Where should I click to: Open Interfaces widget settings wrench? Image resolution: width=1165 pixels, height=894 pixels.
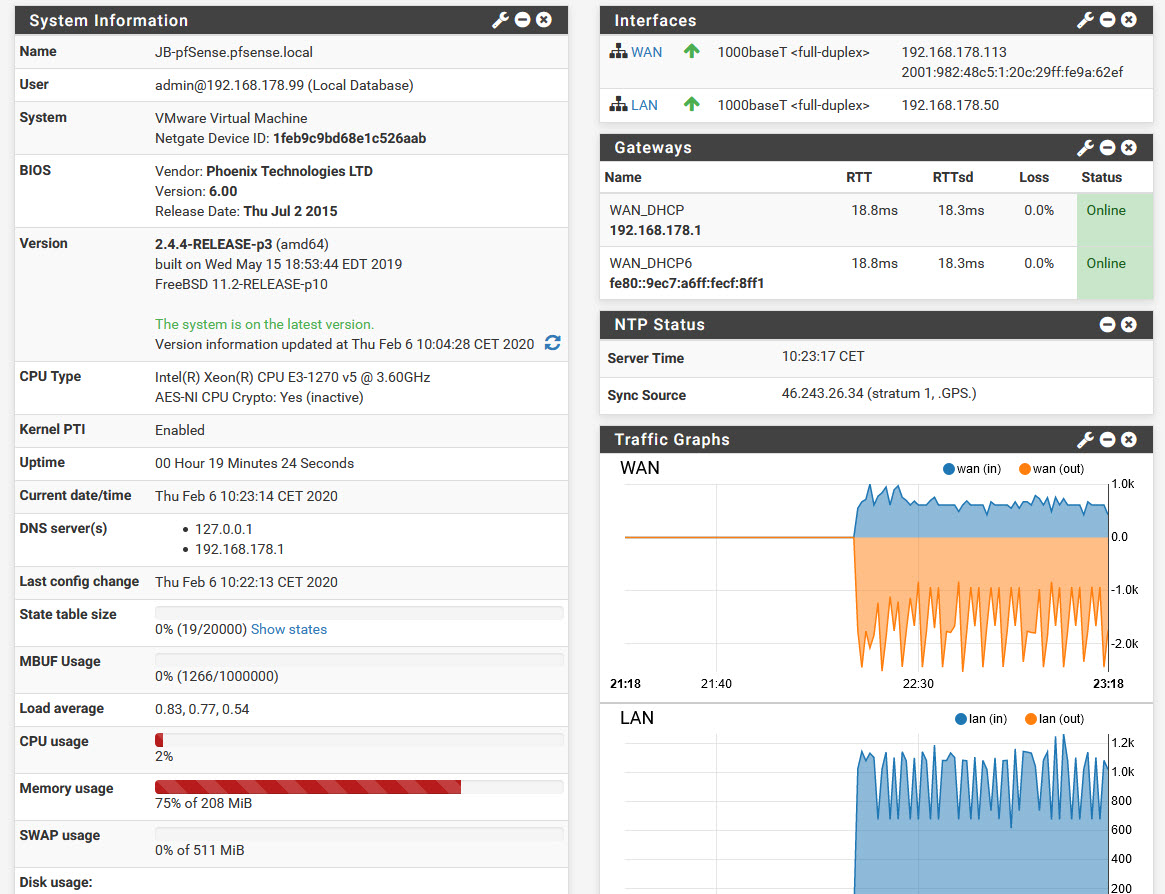(x=1085, y=20)
